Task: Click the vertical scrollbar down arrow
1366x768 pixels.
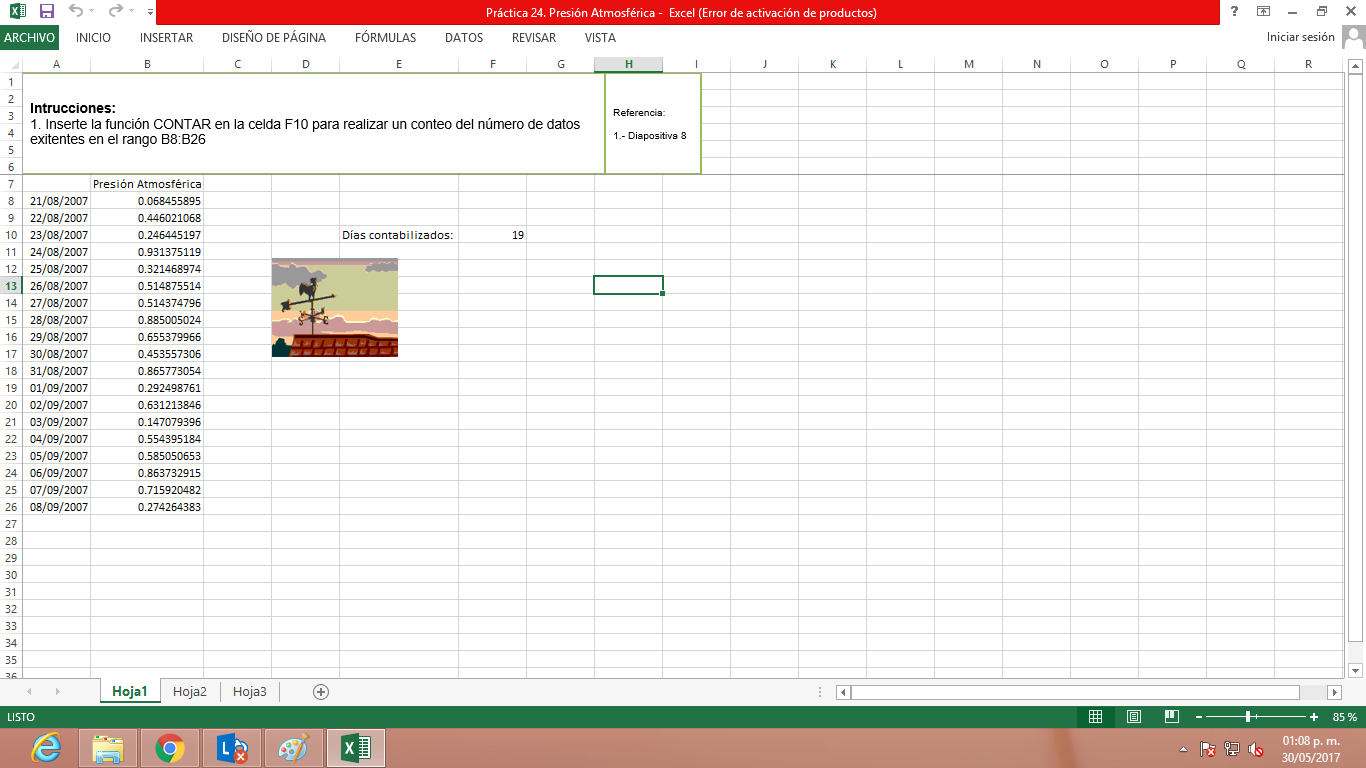Action: [1356, 670]
